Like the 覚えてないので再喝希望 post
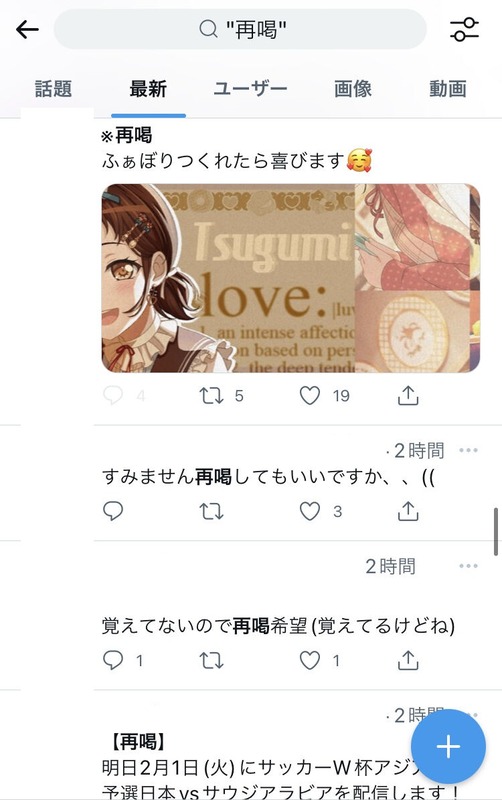The image size is (502, 800). point(310,660)
